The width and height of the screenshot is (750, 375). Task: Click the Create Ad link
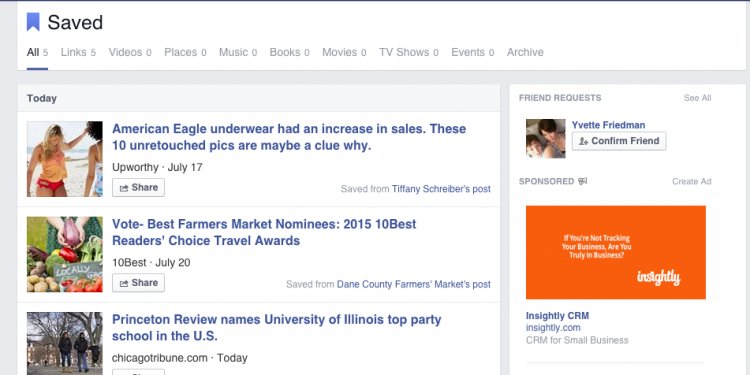pos(692,181)
